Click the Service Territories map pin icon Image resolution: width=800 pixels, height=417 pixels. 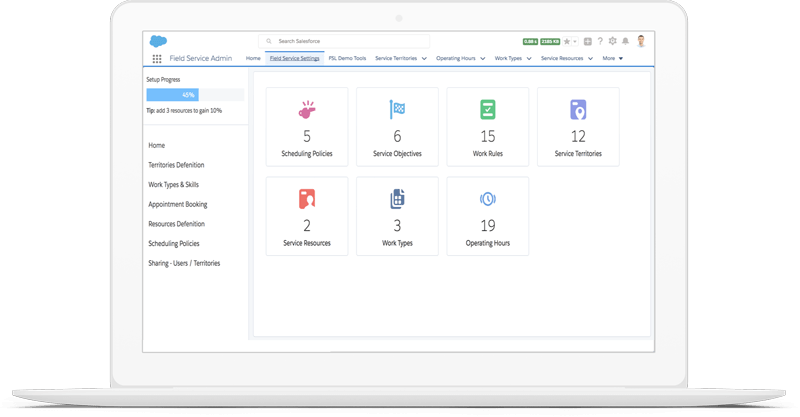point(578,110)
